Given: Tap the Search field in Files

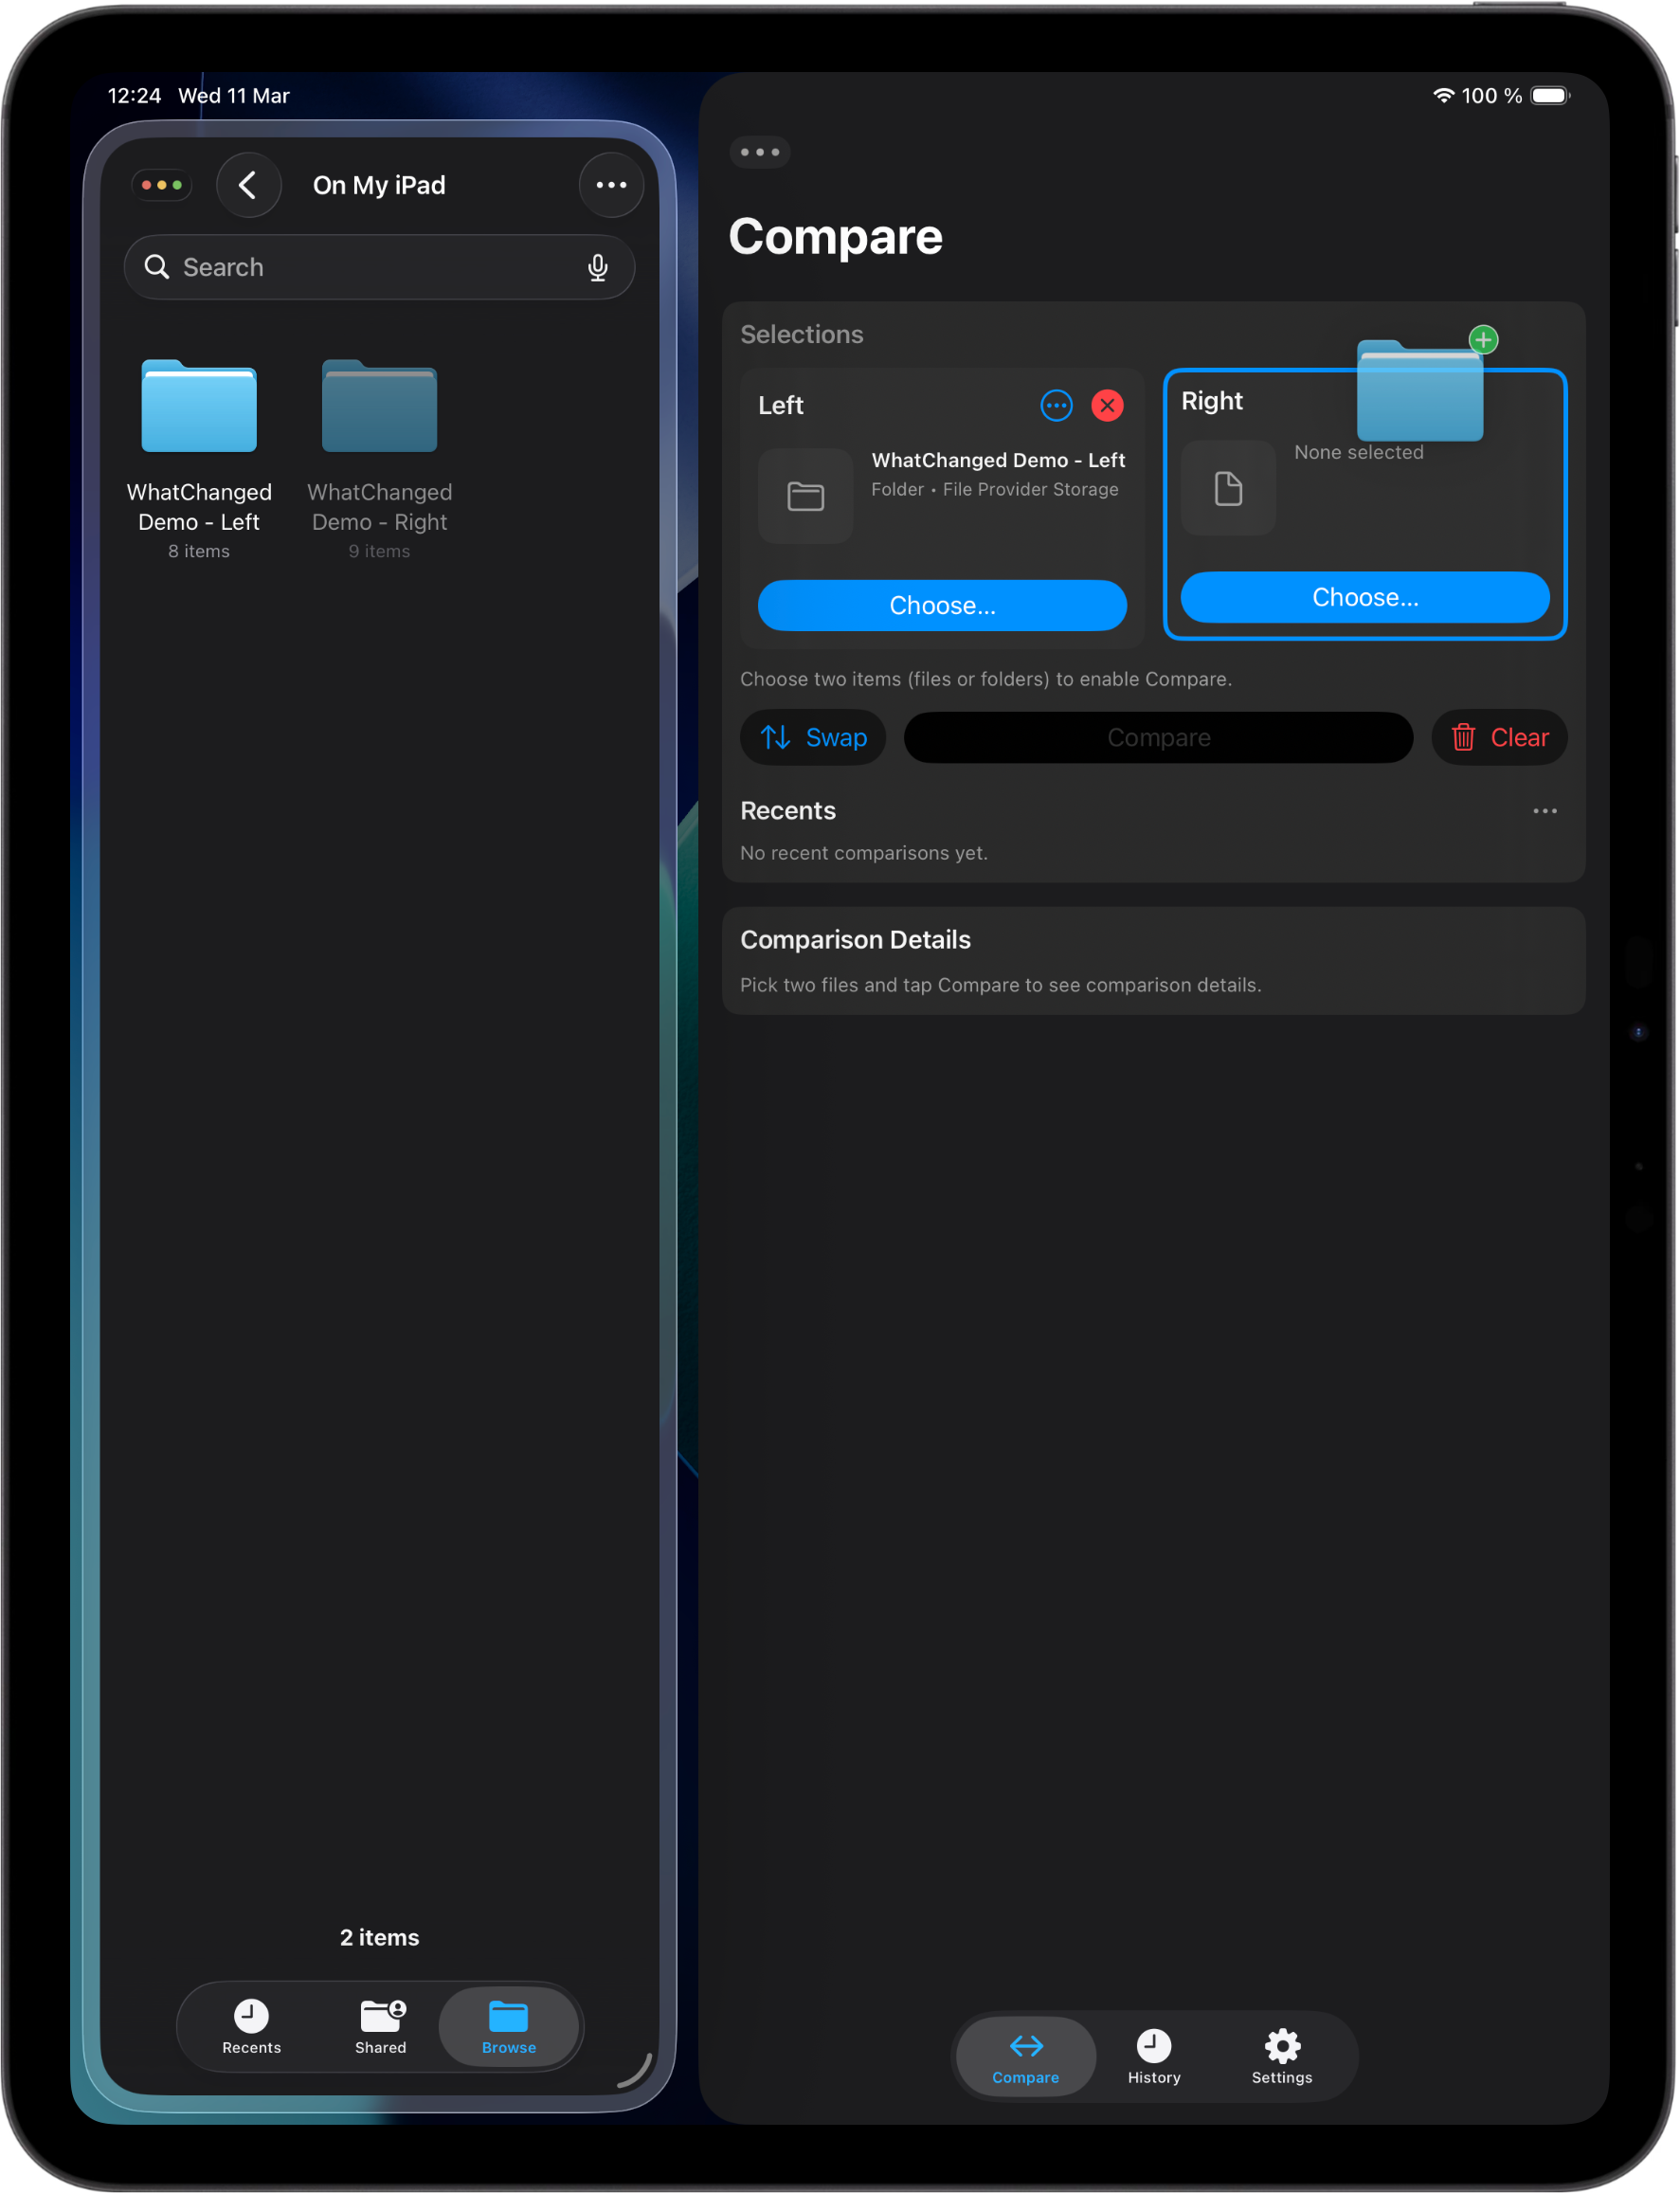Looking at the screenshot, I should 379,267.
